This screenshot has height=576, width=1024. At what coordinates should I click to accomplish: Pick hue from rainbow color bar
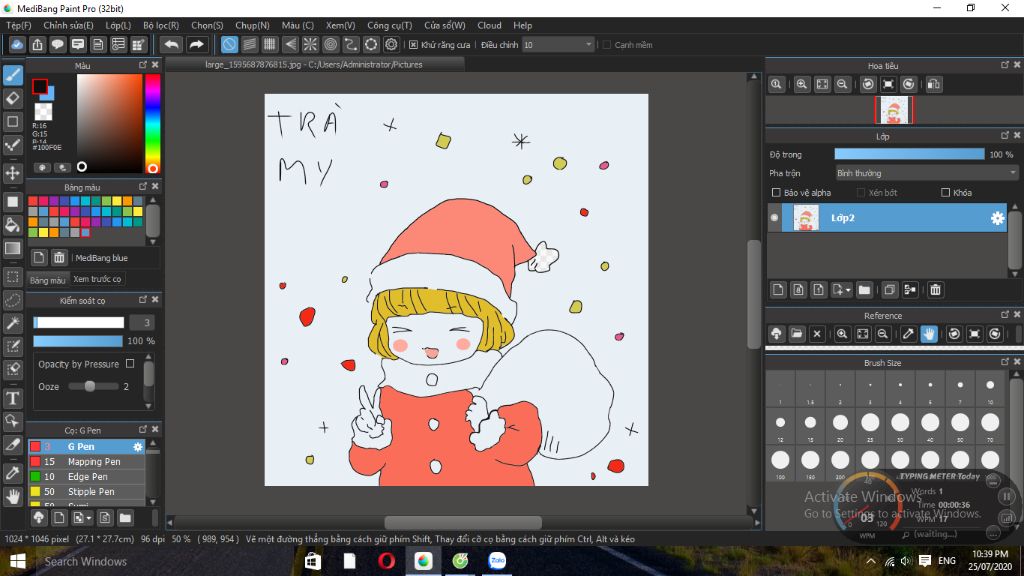[x=152, y=121]
